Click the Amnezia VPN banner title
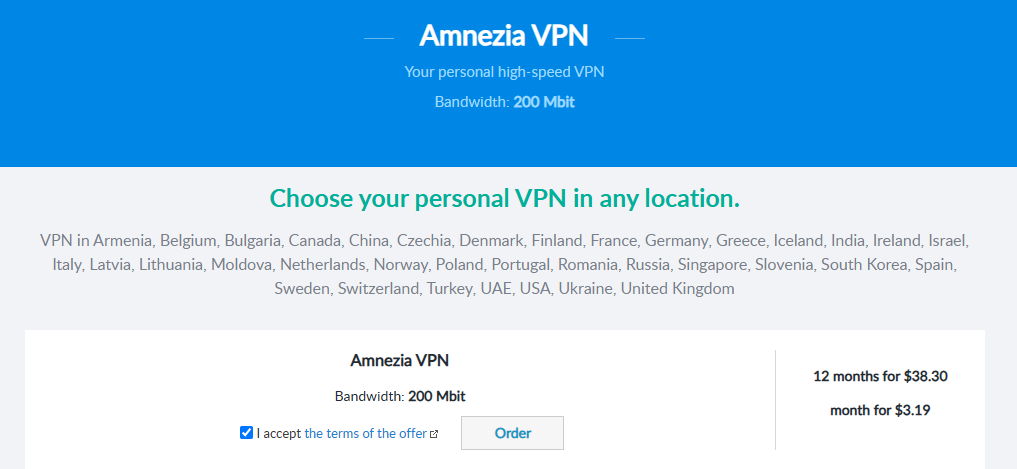This screenshot has width=1017, height=469. tap(504, 36)
